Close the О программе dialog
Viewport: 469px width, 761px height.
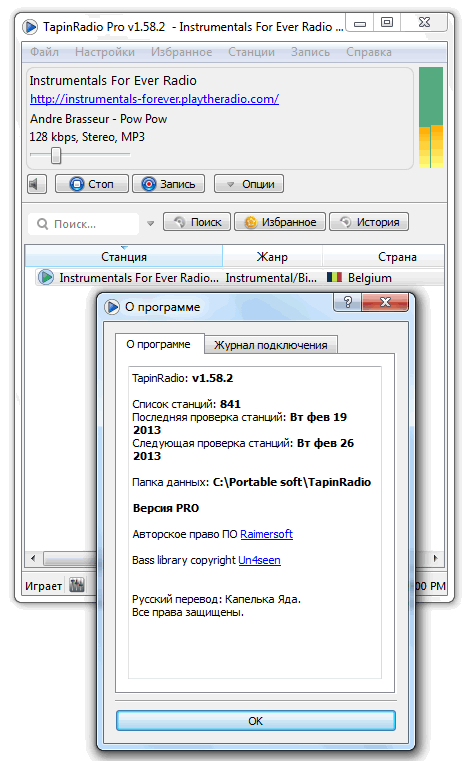point(385,302)
